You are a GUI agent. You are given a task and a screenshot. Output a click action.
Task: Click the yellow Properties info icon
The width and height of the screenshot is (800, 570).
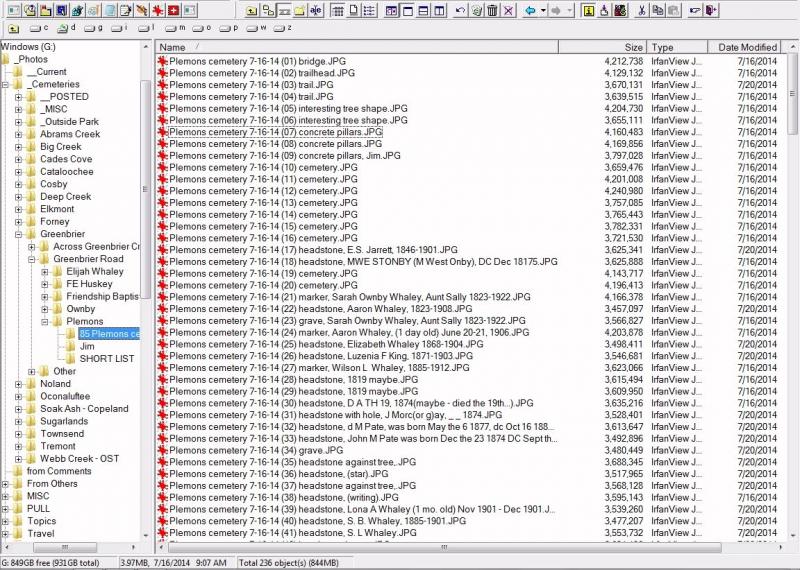click(x=588, y=10)
